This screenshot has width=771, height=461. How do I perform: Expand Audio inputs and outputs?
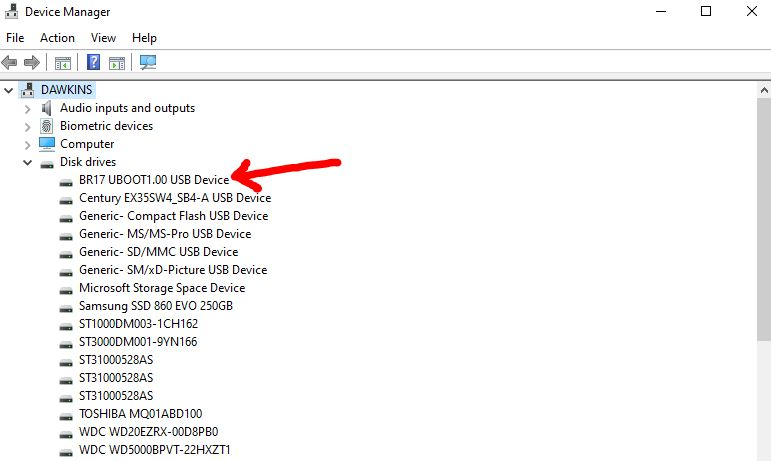(28, 109)
